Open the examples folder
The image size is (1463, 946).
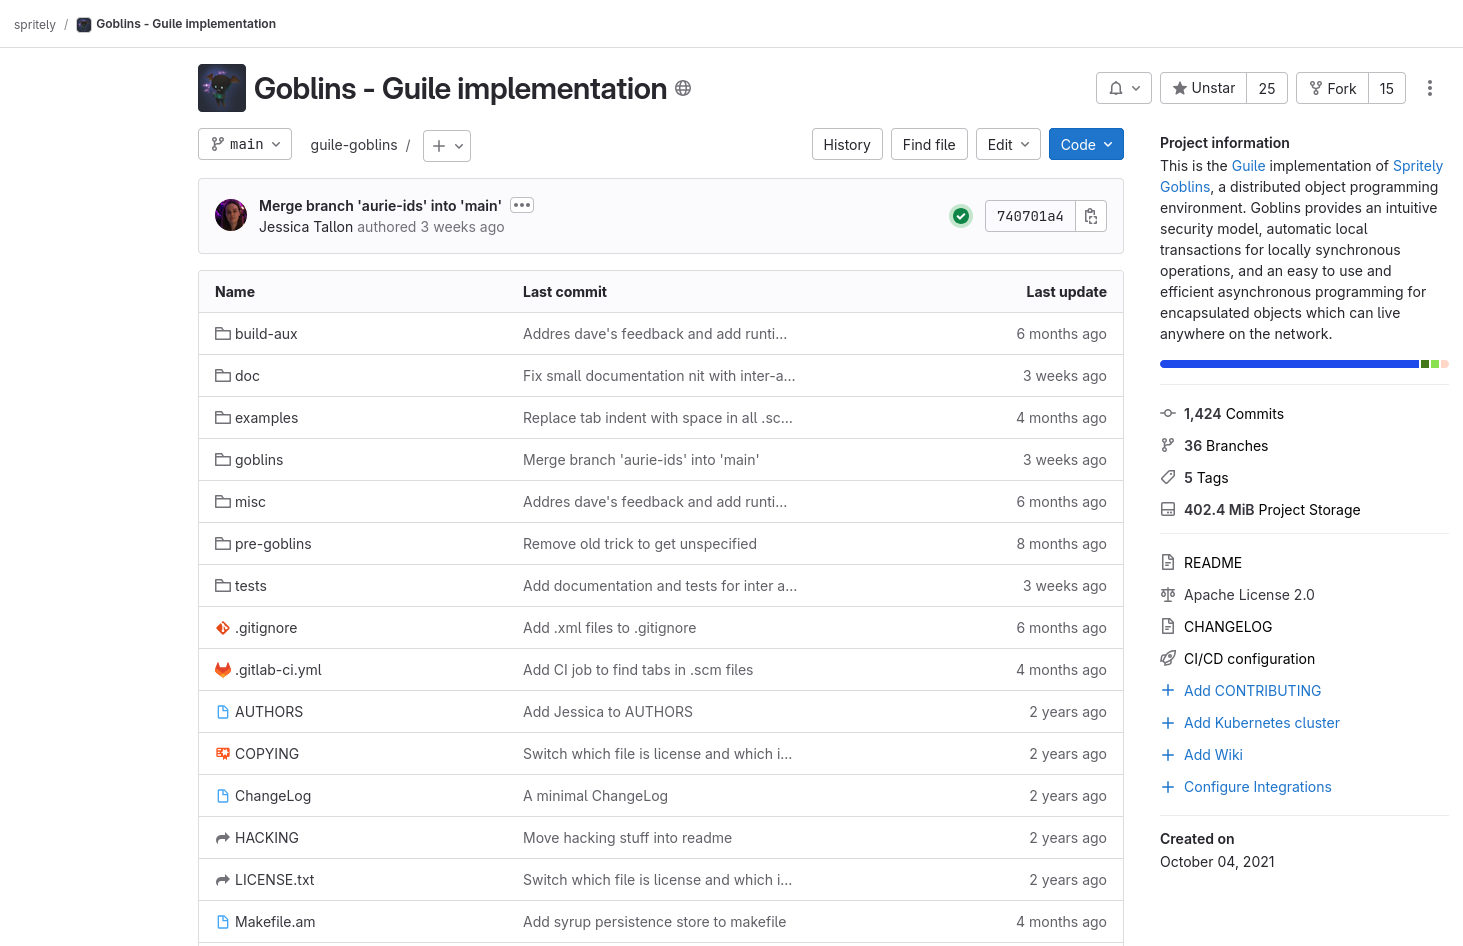tap(266, 418)
